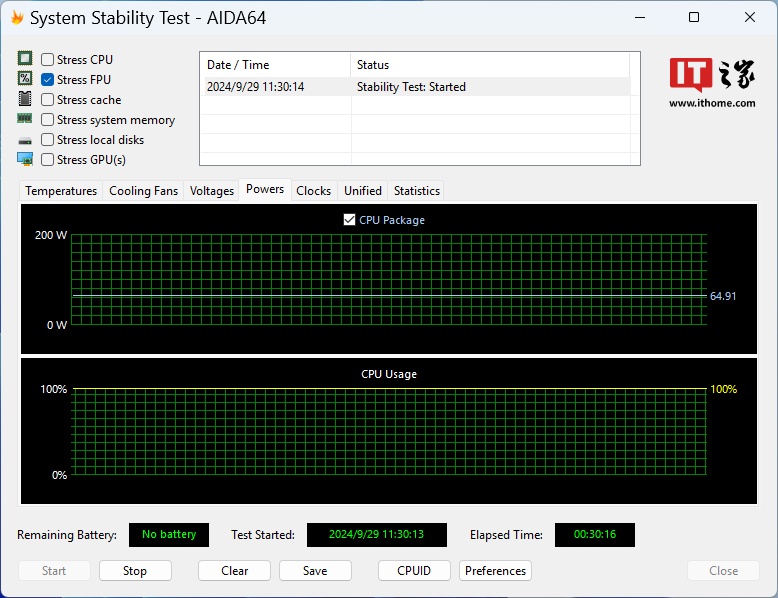Viewport: 778px width, 598px height.
Task: Enable the Stress GPU(s) checkbox
Action: [x=48, y=160]
